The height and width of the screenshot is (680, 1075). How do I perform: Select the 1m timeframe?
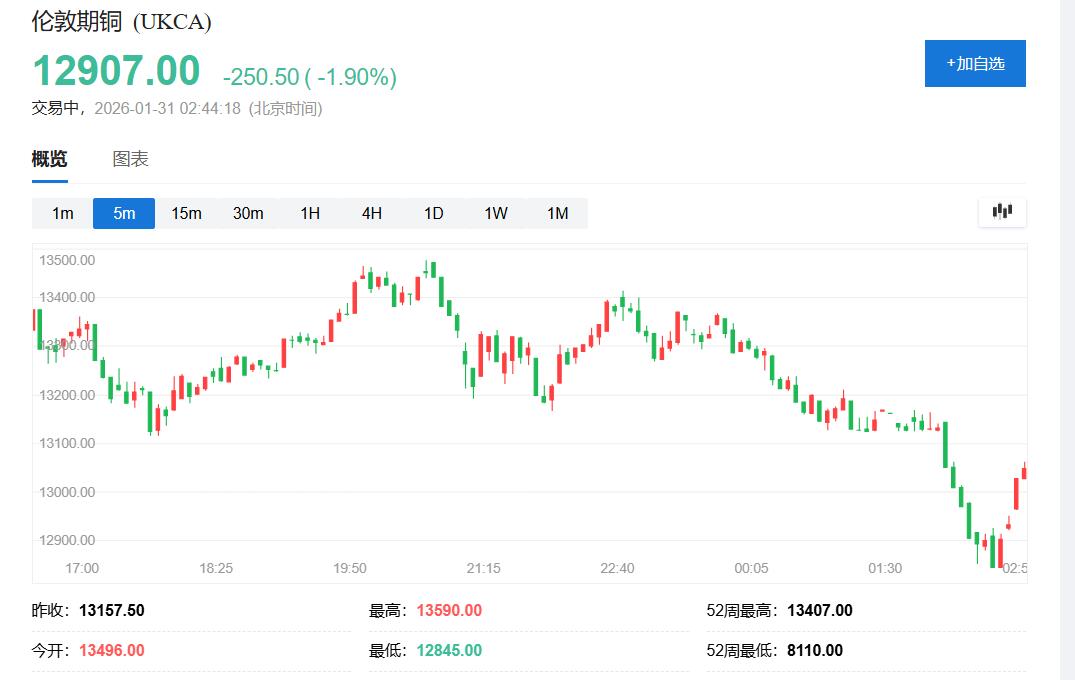pos(61,213)
